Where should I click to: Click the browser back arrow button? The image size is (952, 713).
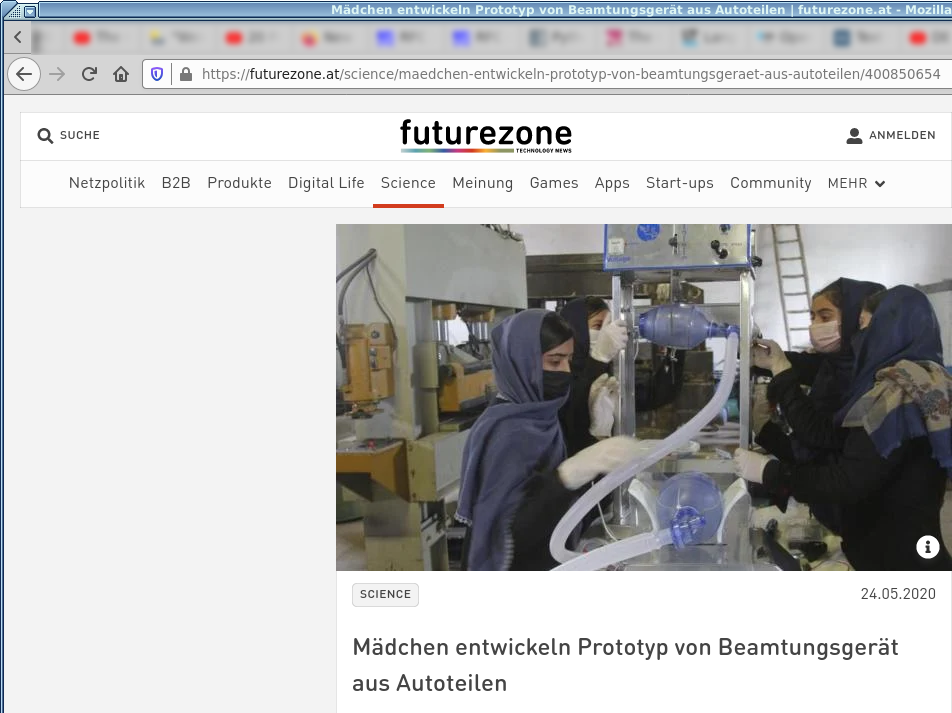[x=24, y=74]
